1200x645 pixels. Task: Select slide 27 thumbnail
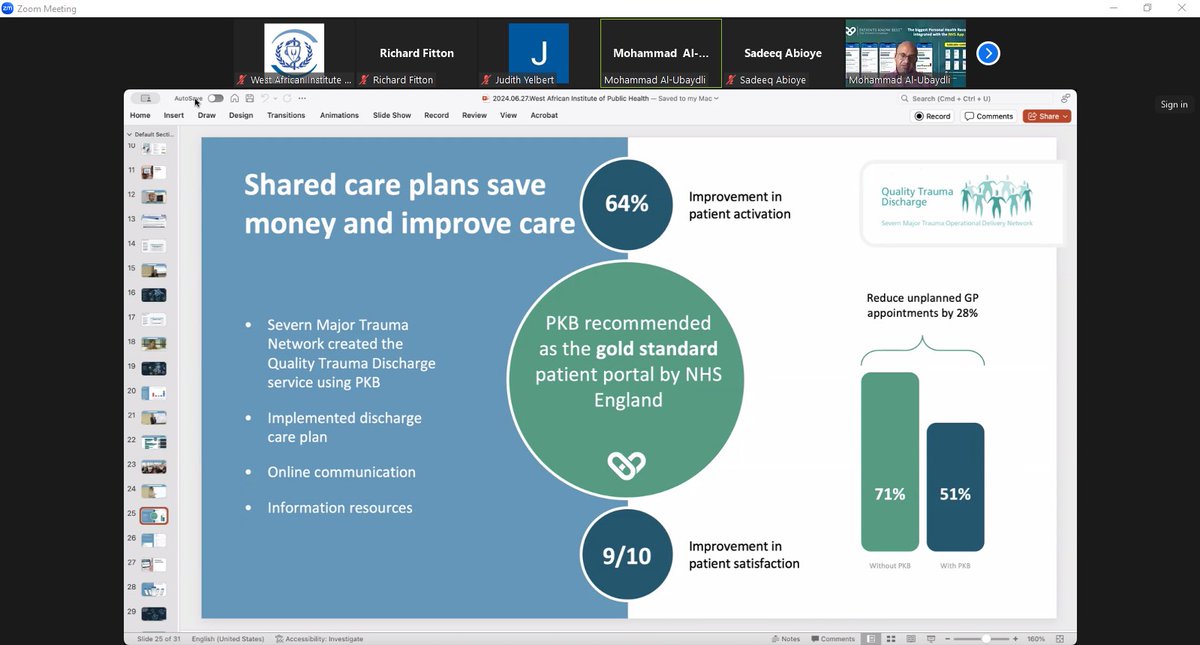[x=154, y=565]
